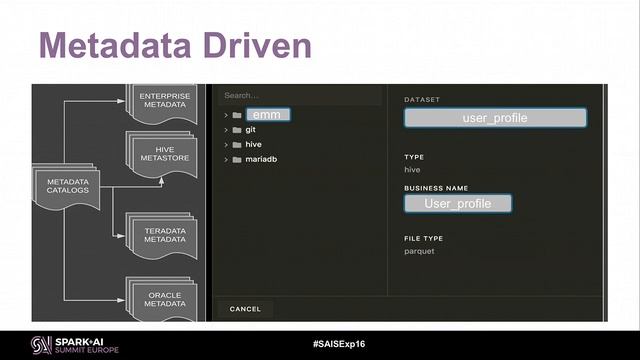
Task: Click the Search input field
Action: 300,96
